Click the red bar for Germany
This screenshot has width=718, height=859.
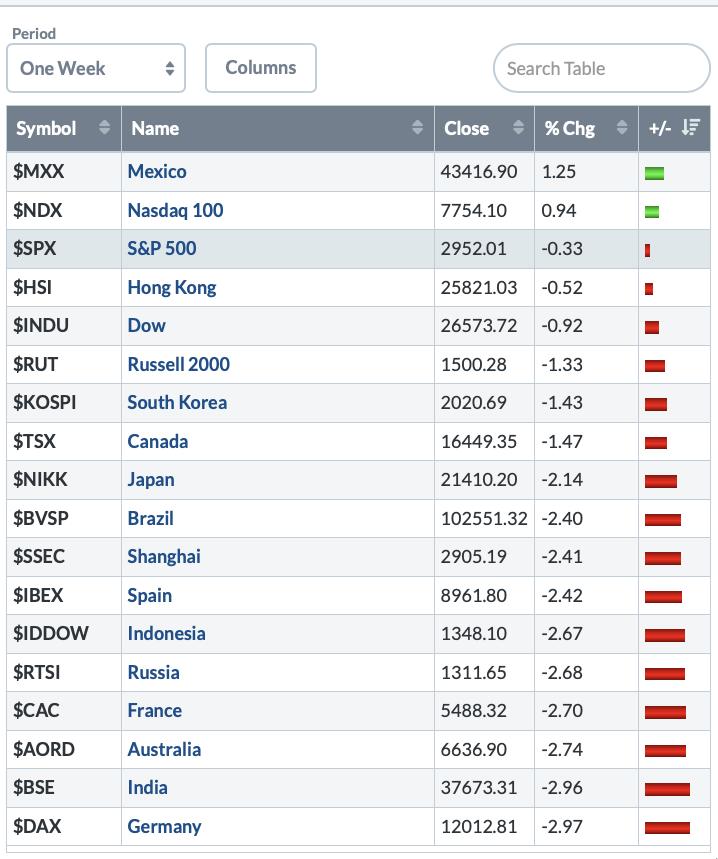coord(667,828)
